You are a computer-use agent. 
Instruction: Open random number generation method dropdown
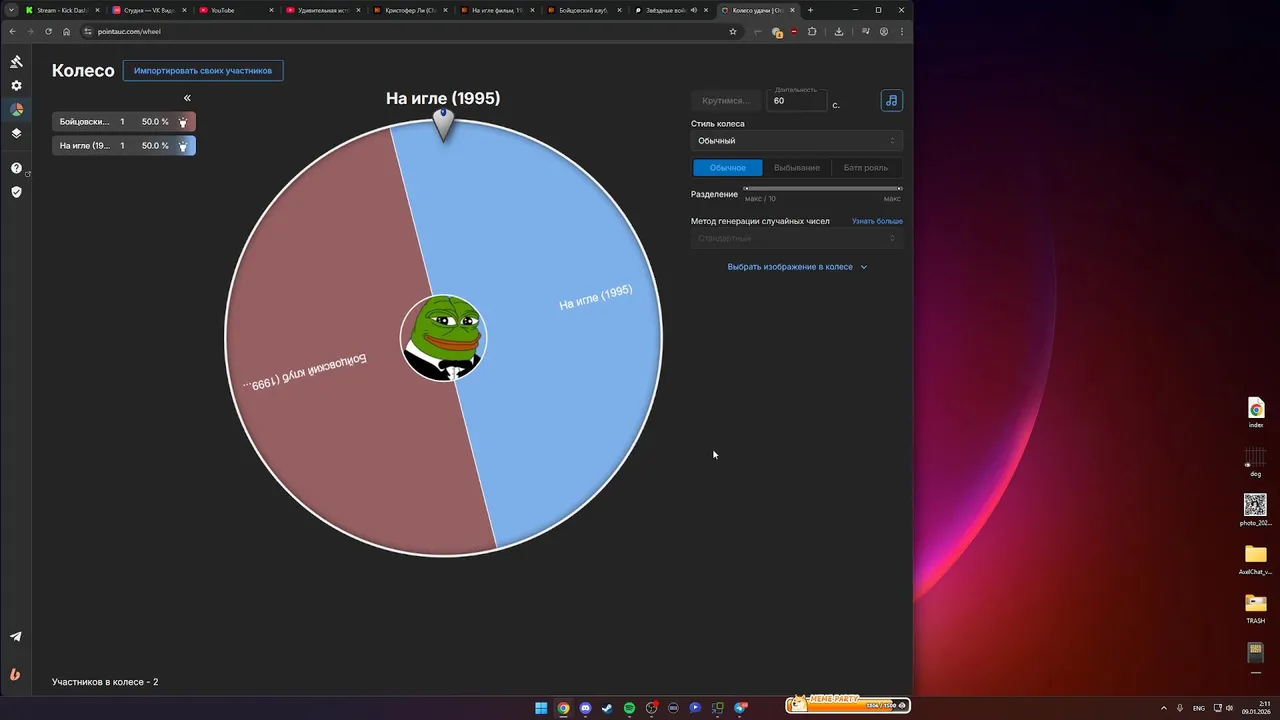[x=796, y=238]
